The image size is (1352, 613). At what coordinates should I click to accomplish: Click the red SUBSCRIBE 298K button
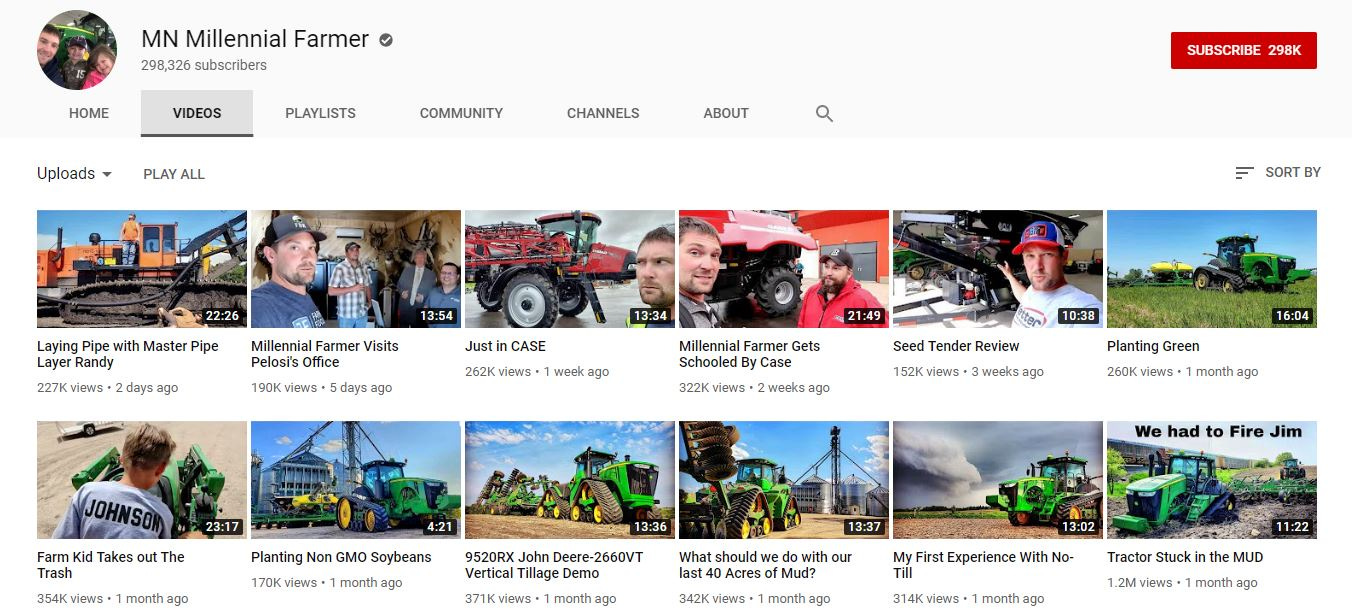click(x=1244, y=50)
